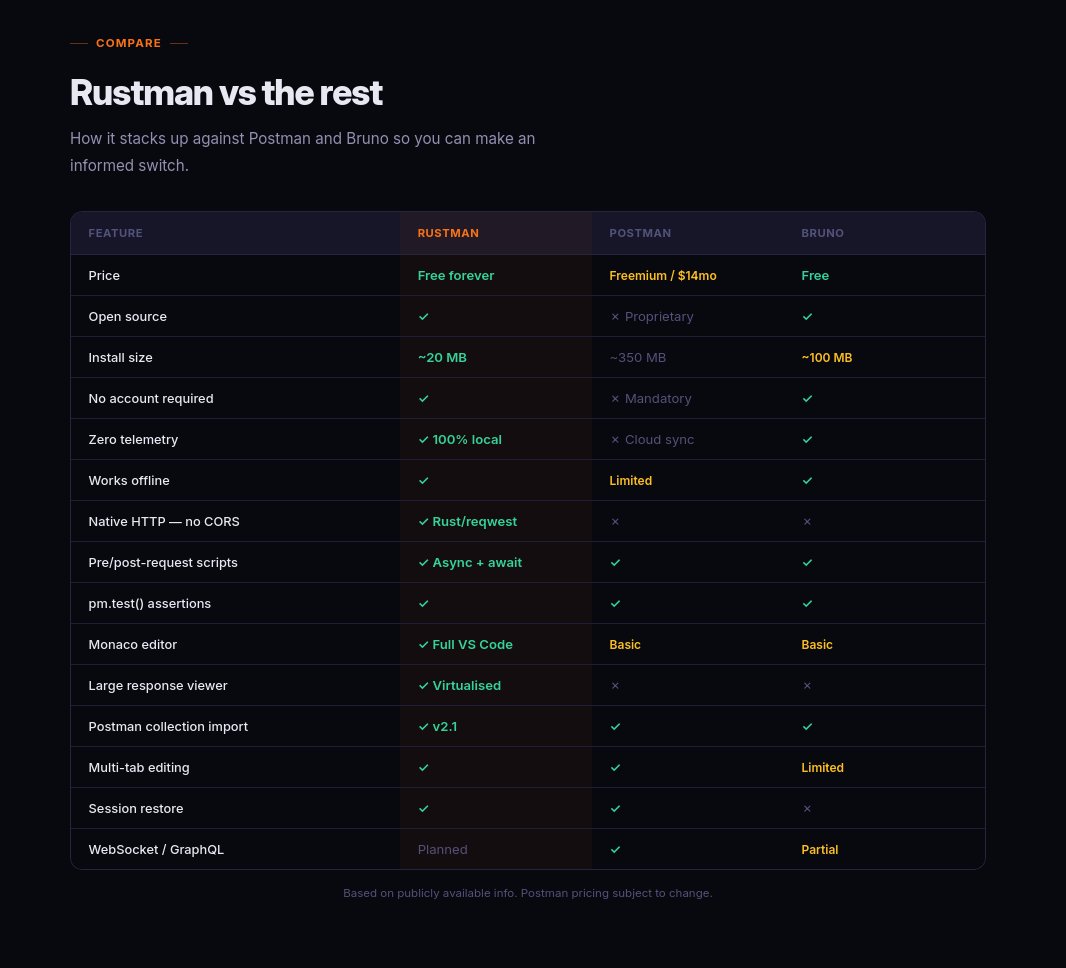Click the 'Virtualised' cell

coord(460,685)
